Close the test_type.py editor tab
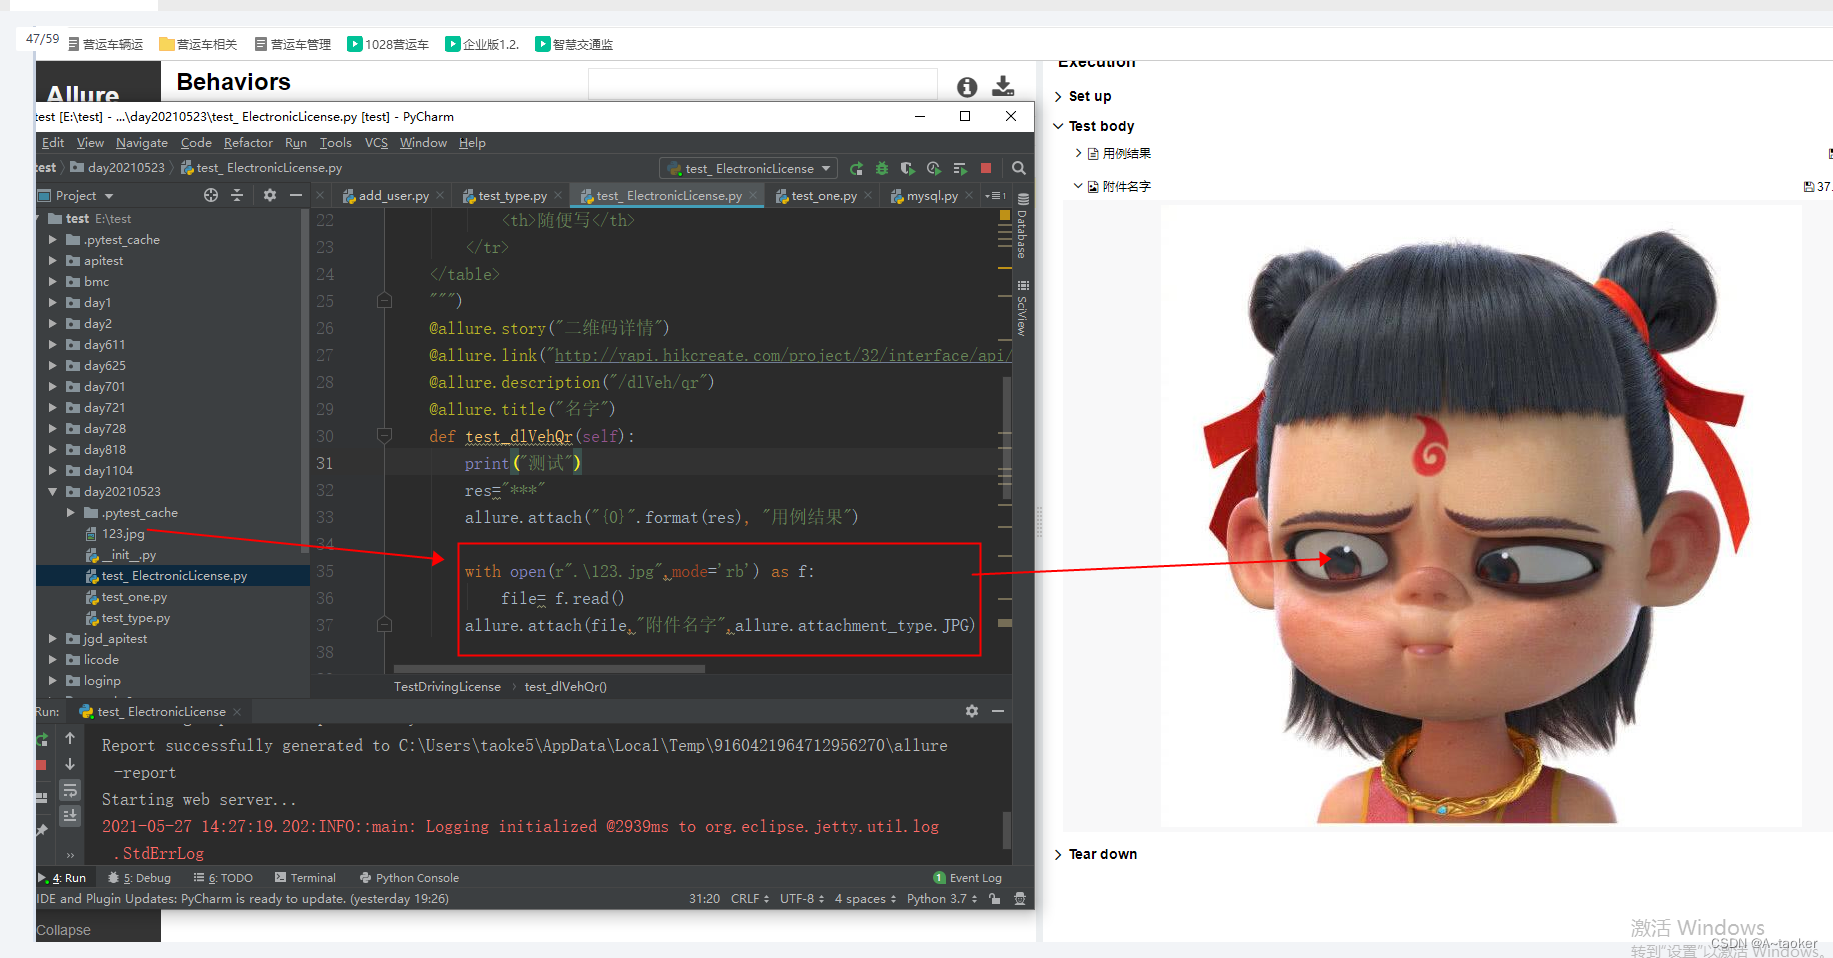 coord(557,195)
